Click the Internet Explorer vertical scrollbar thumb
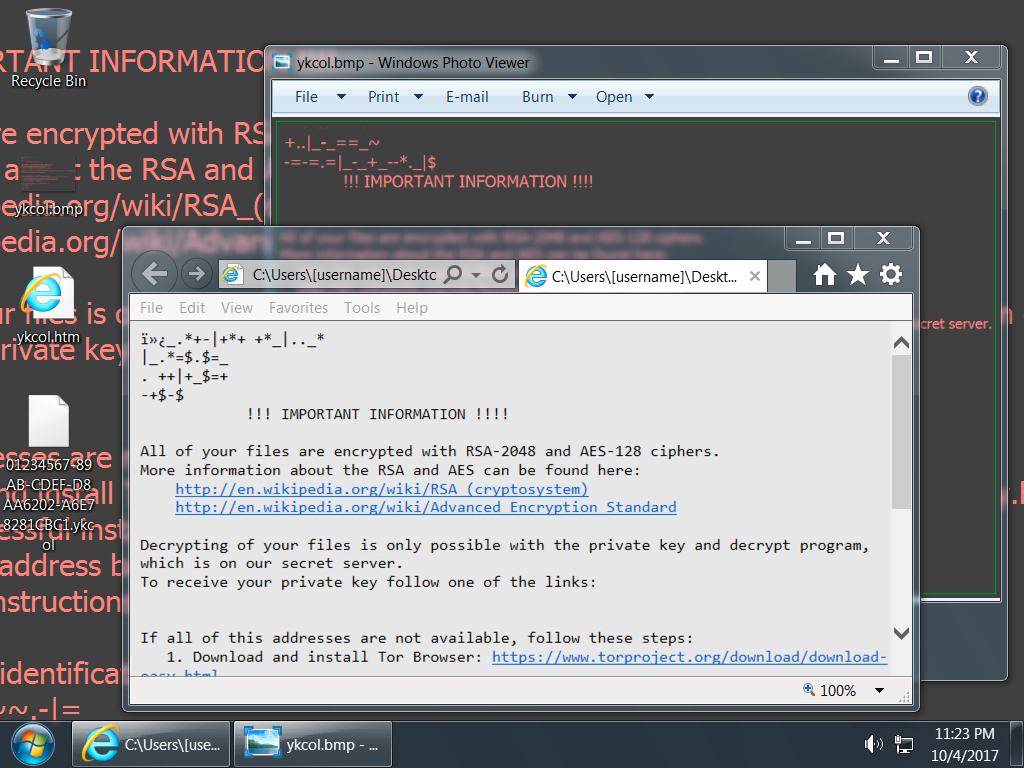Image resolution: width=1024 pixels, height=768 pixels. pyautogui.click(x=901, y=432)
